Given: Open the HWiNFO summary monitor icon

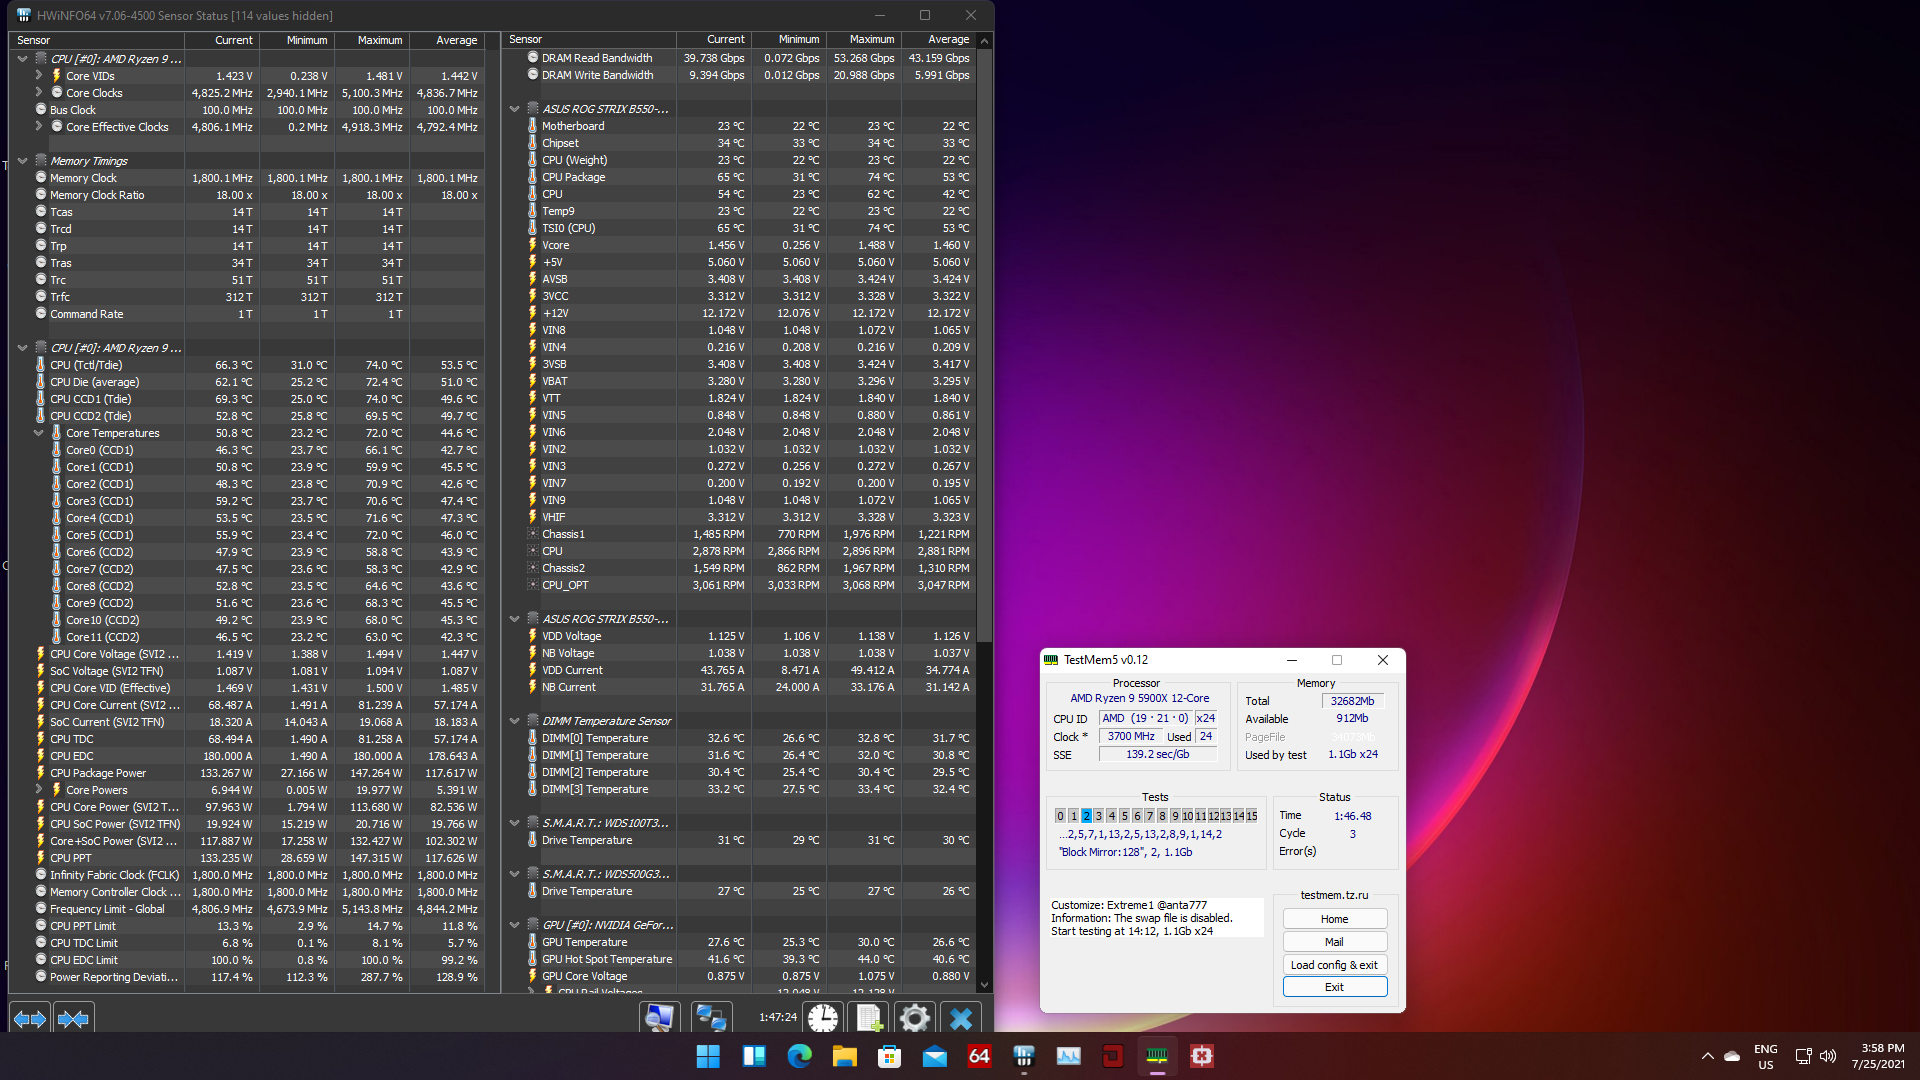Looking at the screenshot, I should coord(660,1019).
